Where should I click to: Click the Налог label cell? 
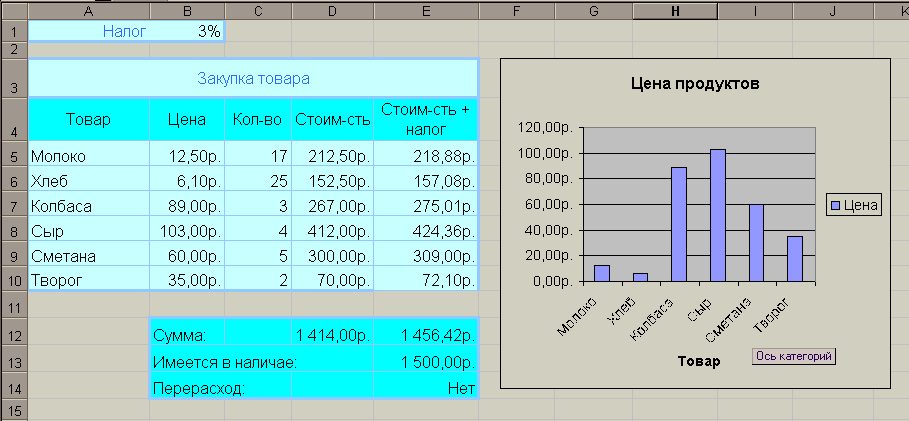click(x=89, y=31)
